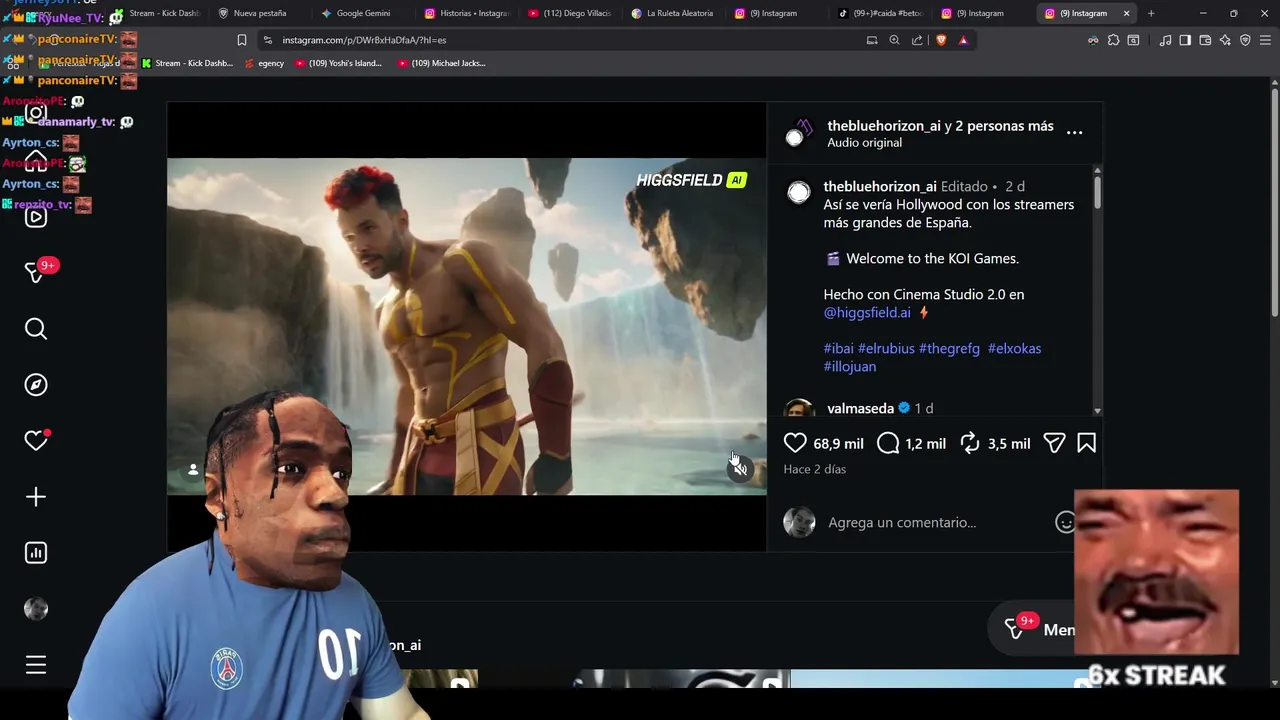Open the three-dot post options menu
The width and height of the screenshot is (1280, 720).
pos(1074,132)
